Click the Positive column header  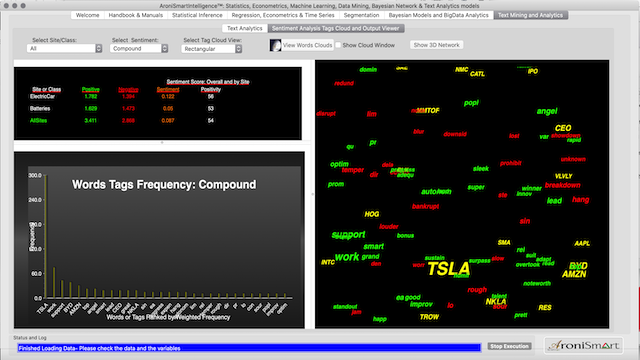tap(91, 89)
